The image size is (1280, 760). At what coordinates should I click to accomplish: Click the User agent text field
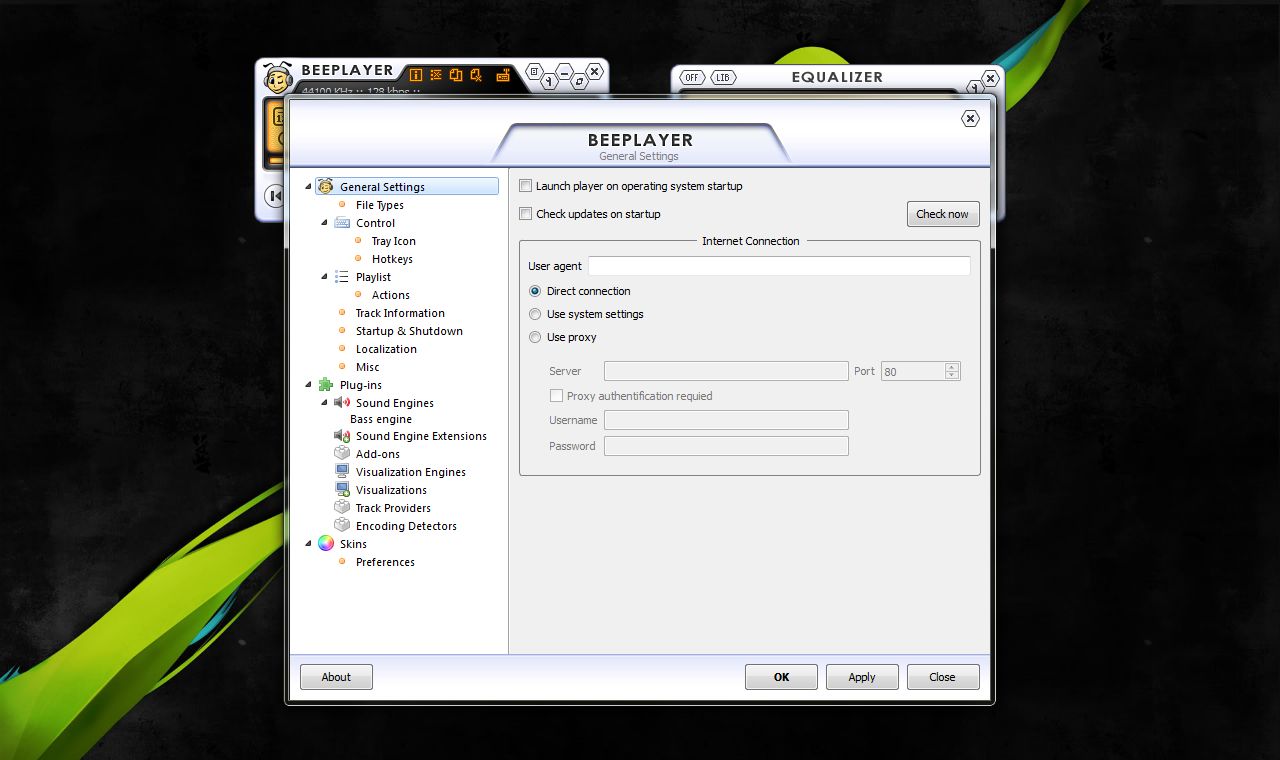click(779, 266)
